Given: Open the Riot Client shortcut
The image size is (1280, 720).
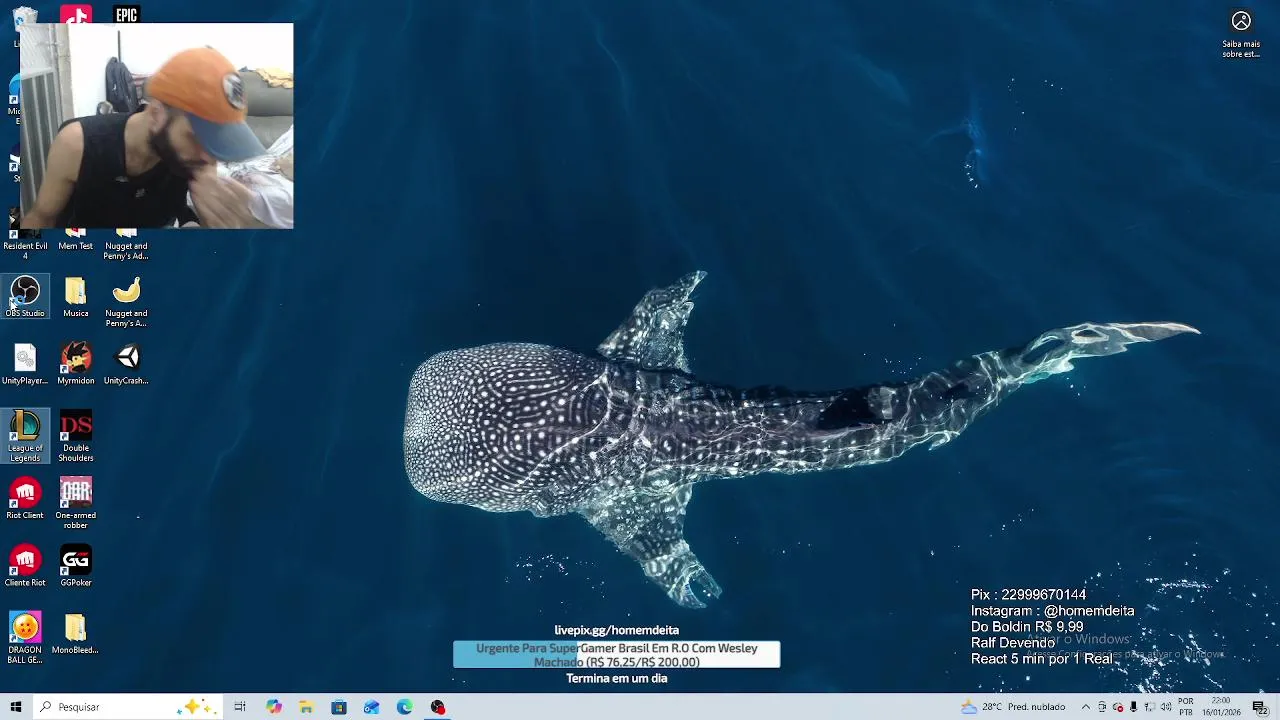Looking at the screenshot, I should [25, 499].
